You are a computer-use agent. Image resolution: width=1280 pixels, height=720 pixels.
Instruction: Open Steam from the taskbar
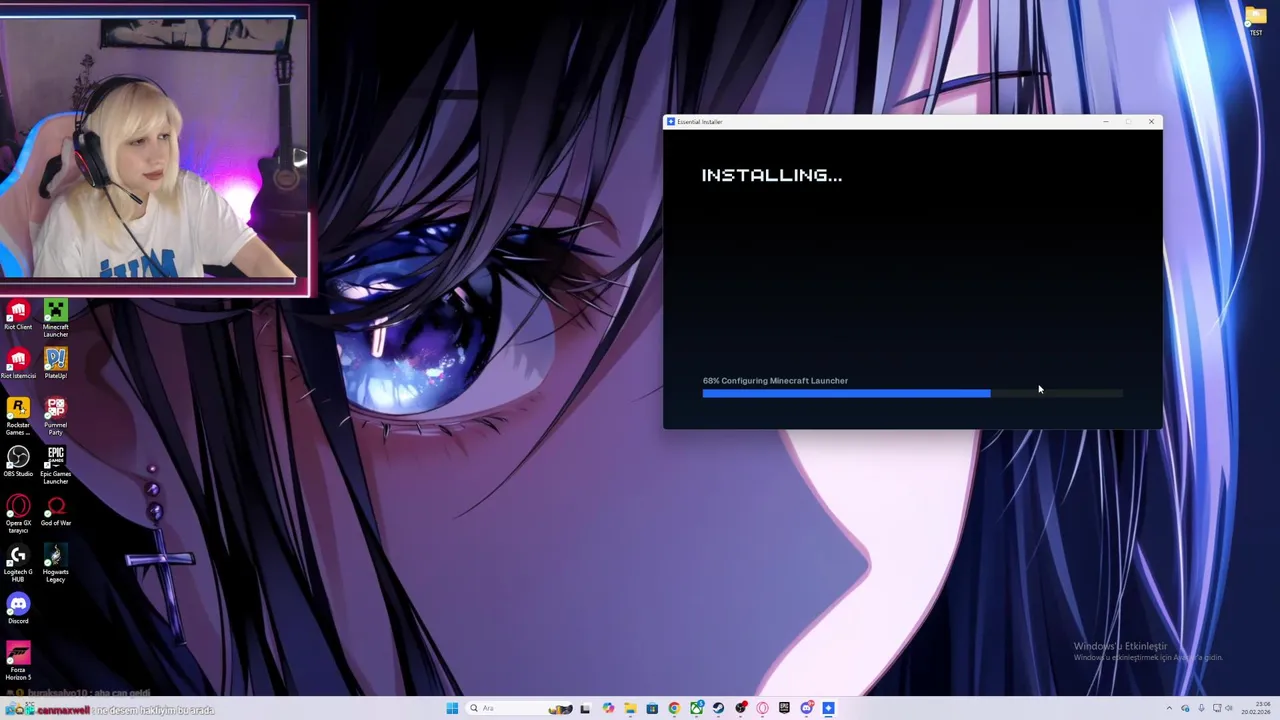[718, 708]
